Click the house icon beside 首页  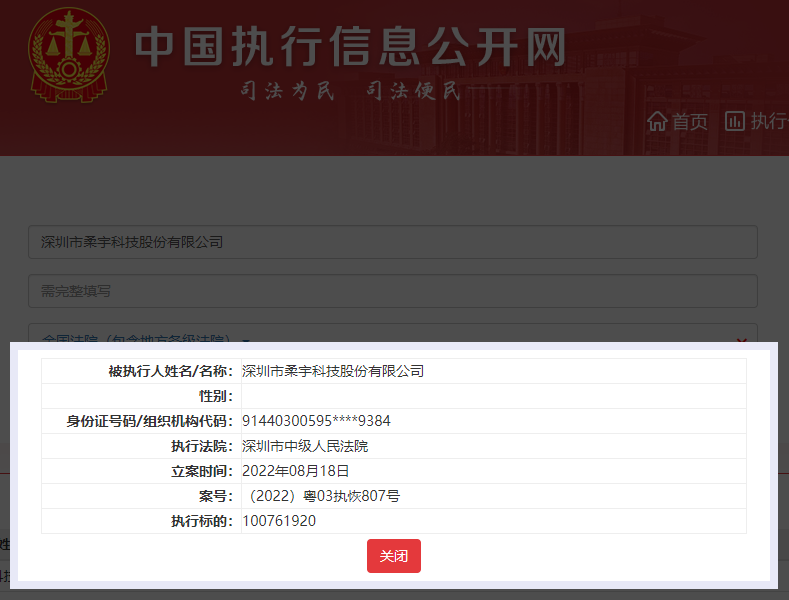click(x=657, y=121)
